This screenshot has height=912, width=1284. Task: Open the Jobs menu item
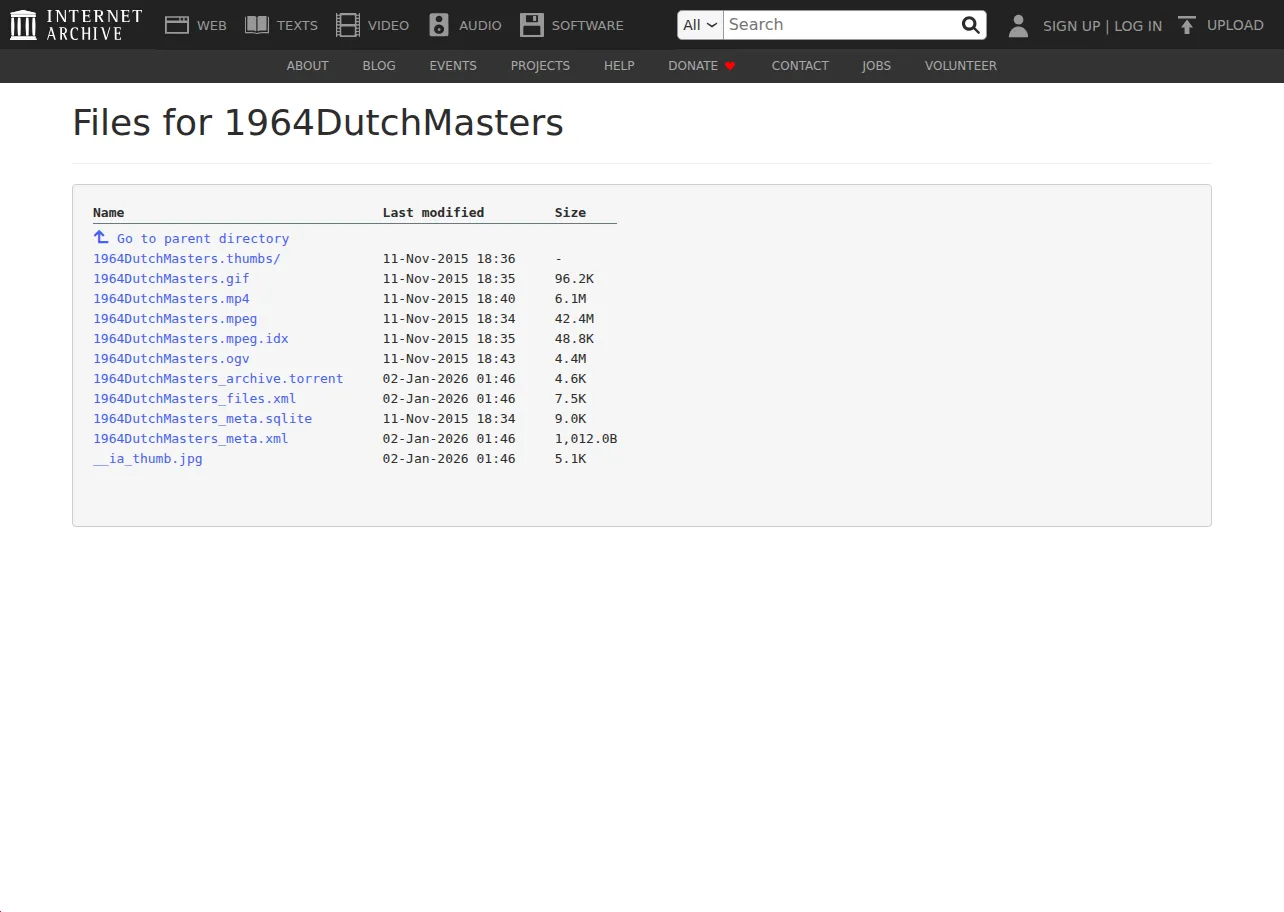click(876, 66)
